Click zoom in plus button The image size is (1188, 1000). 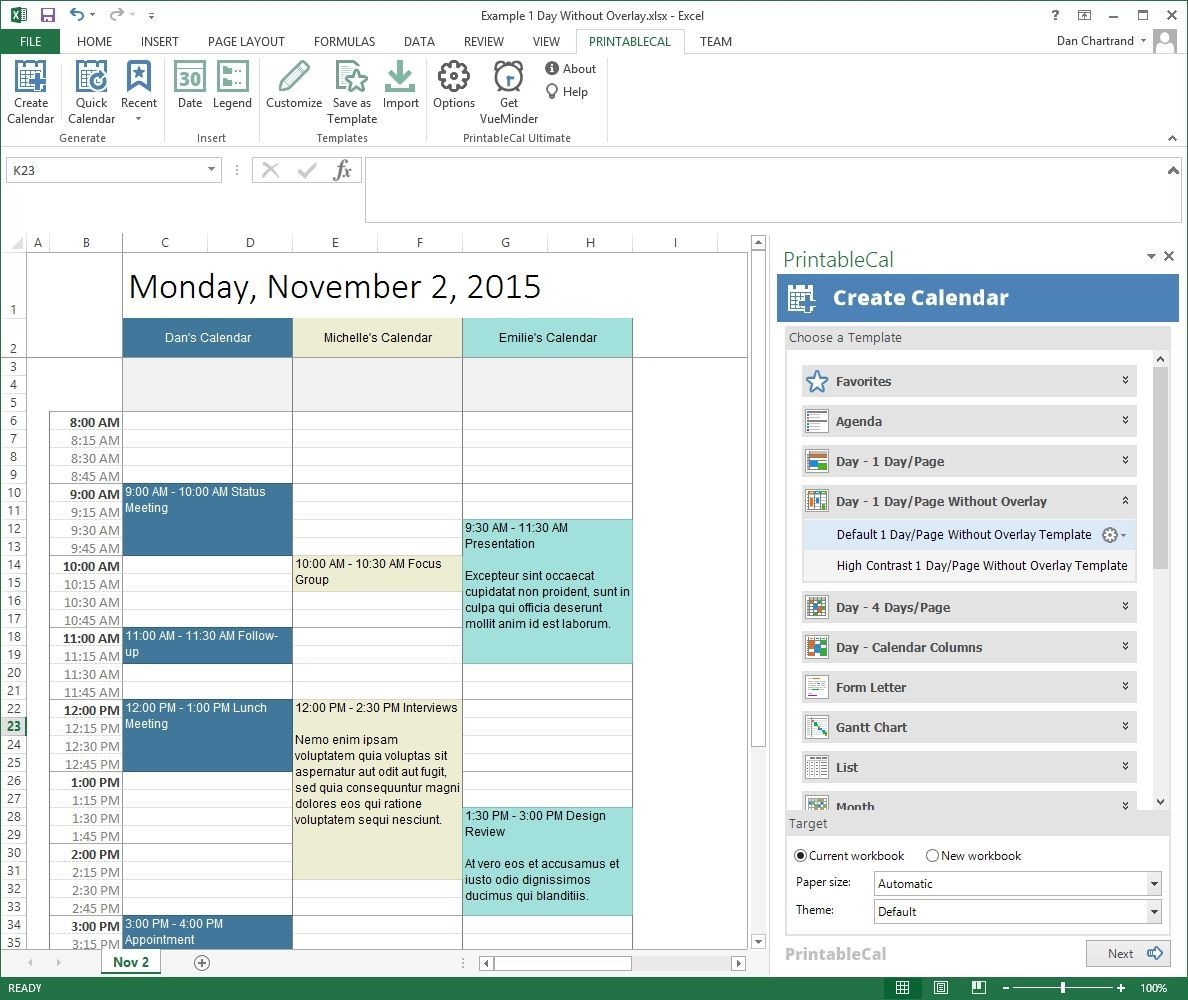(1121, 987)
